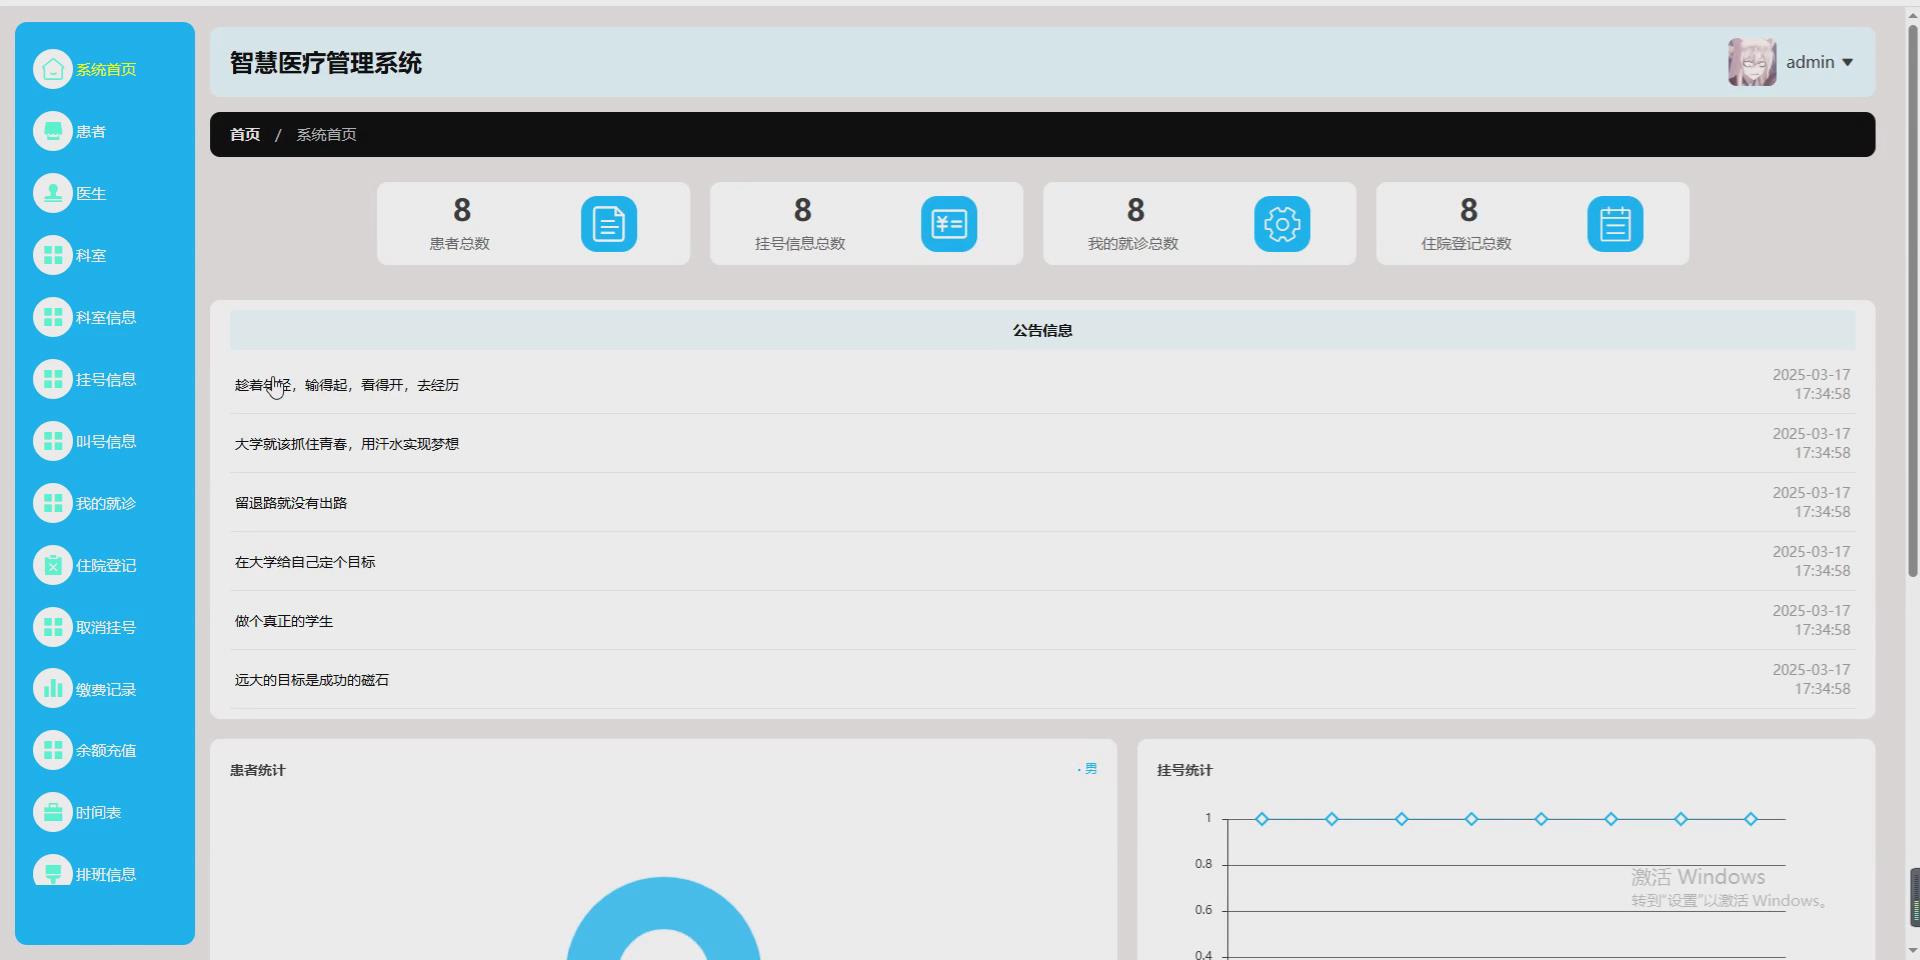Click the gear icon on 我的就诊总数 card
The height and width of the screenshot is (960, 1920).
click(x=1282, y=224)
